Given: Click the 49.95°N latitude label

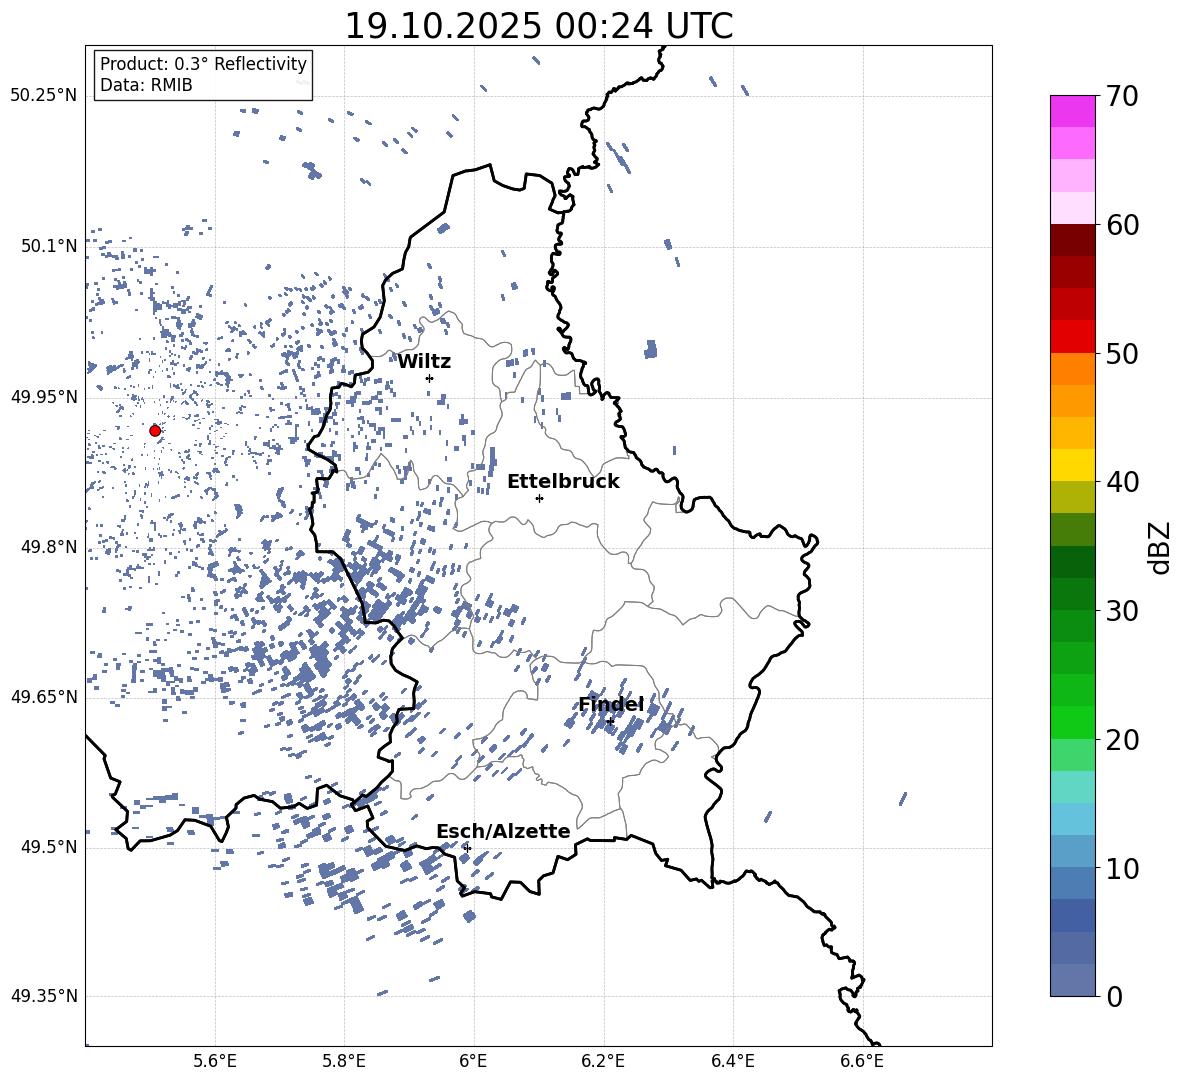Looking at the screenshot, I should pyautogui.click(x=44, y=397).
